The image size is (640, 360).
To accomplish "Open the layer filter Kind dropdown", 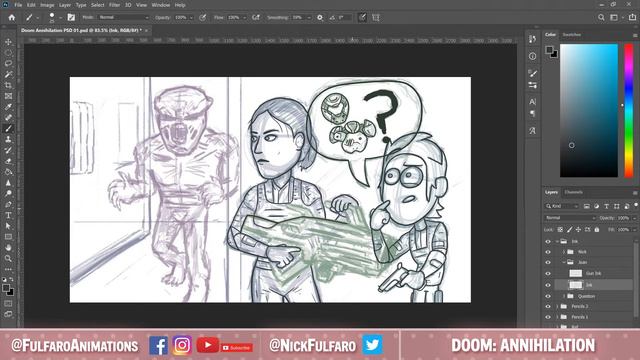I will tap(562, 207).
